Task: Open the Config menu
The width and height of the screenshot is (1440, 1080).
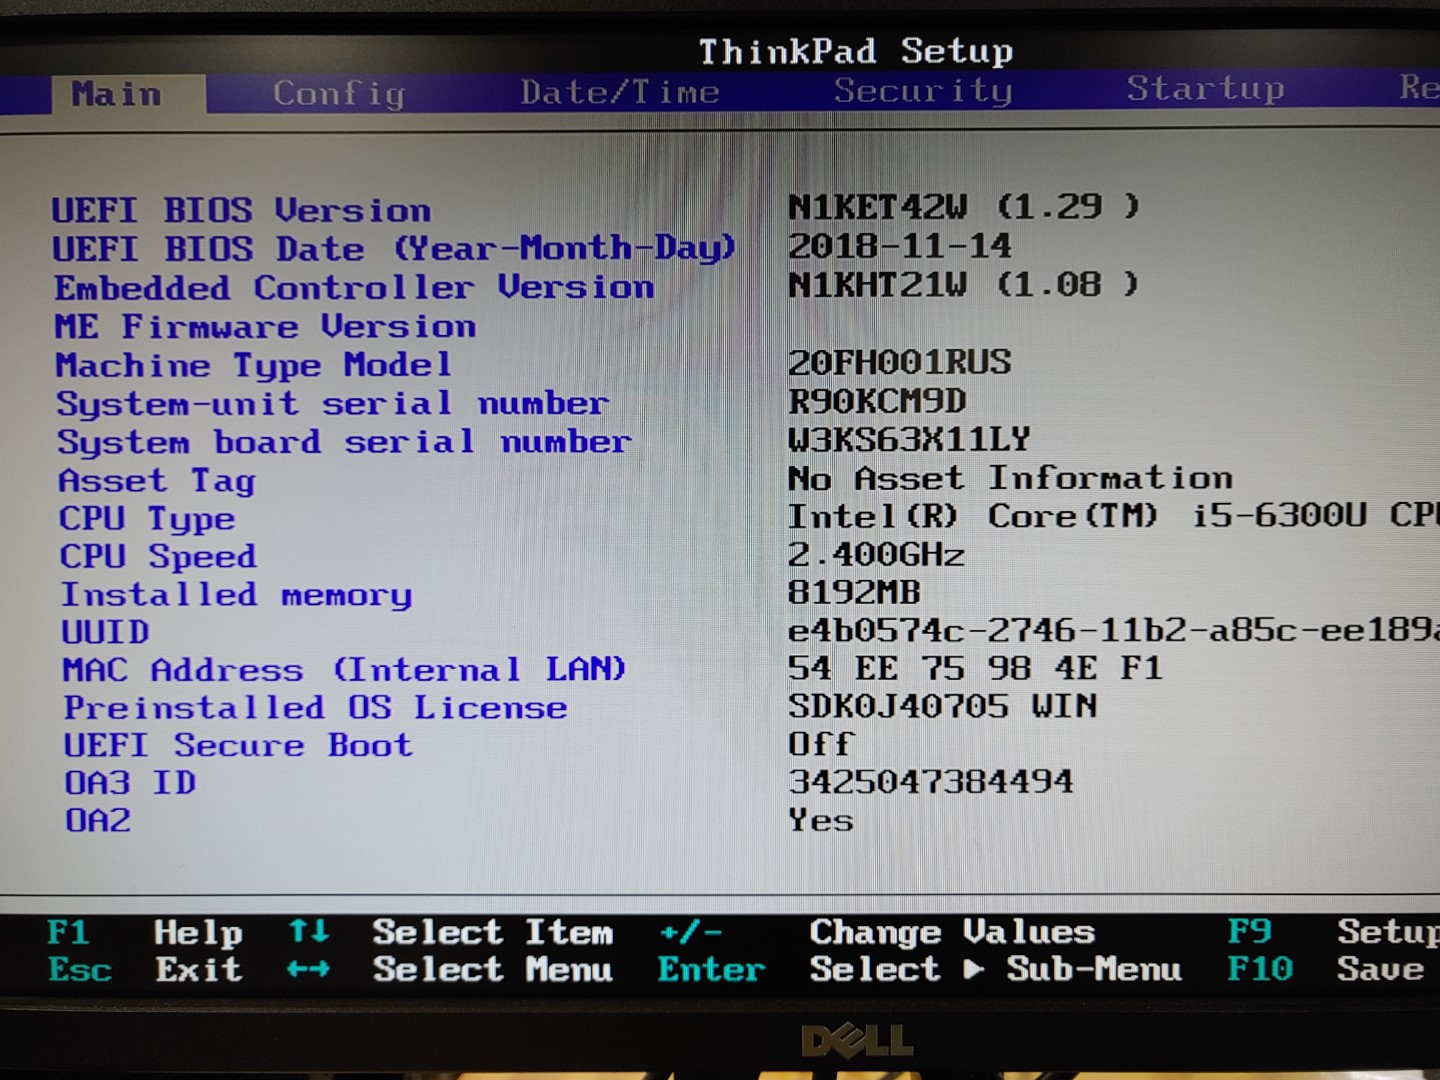Action: [x=339, y=92]
